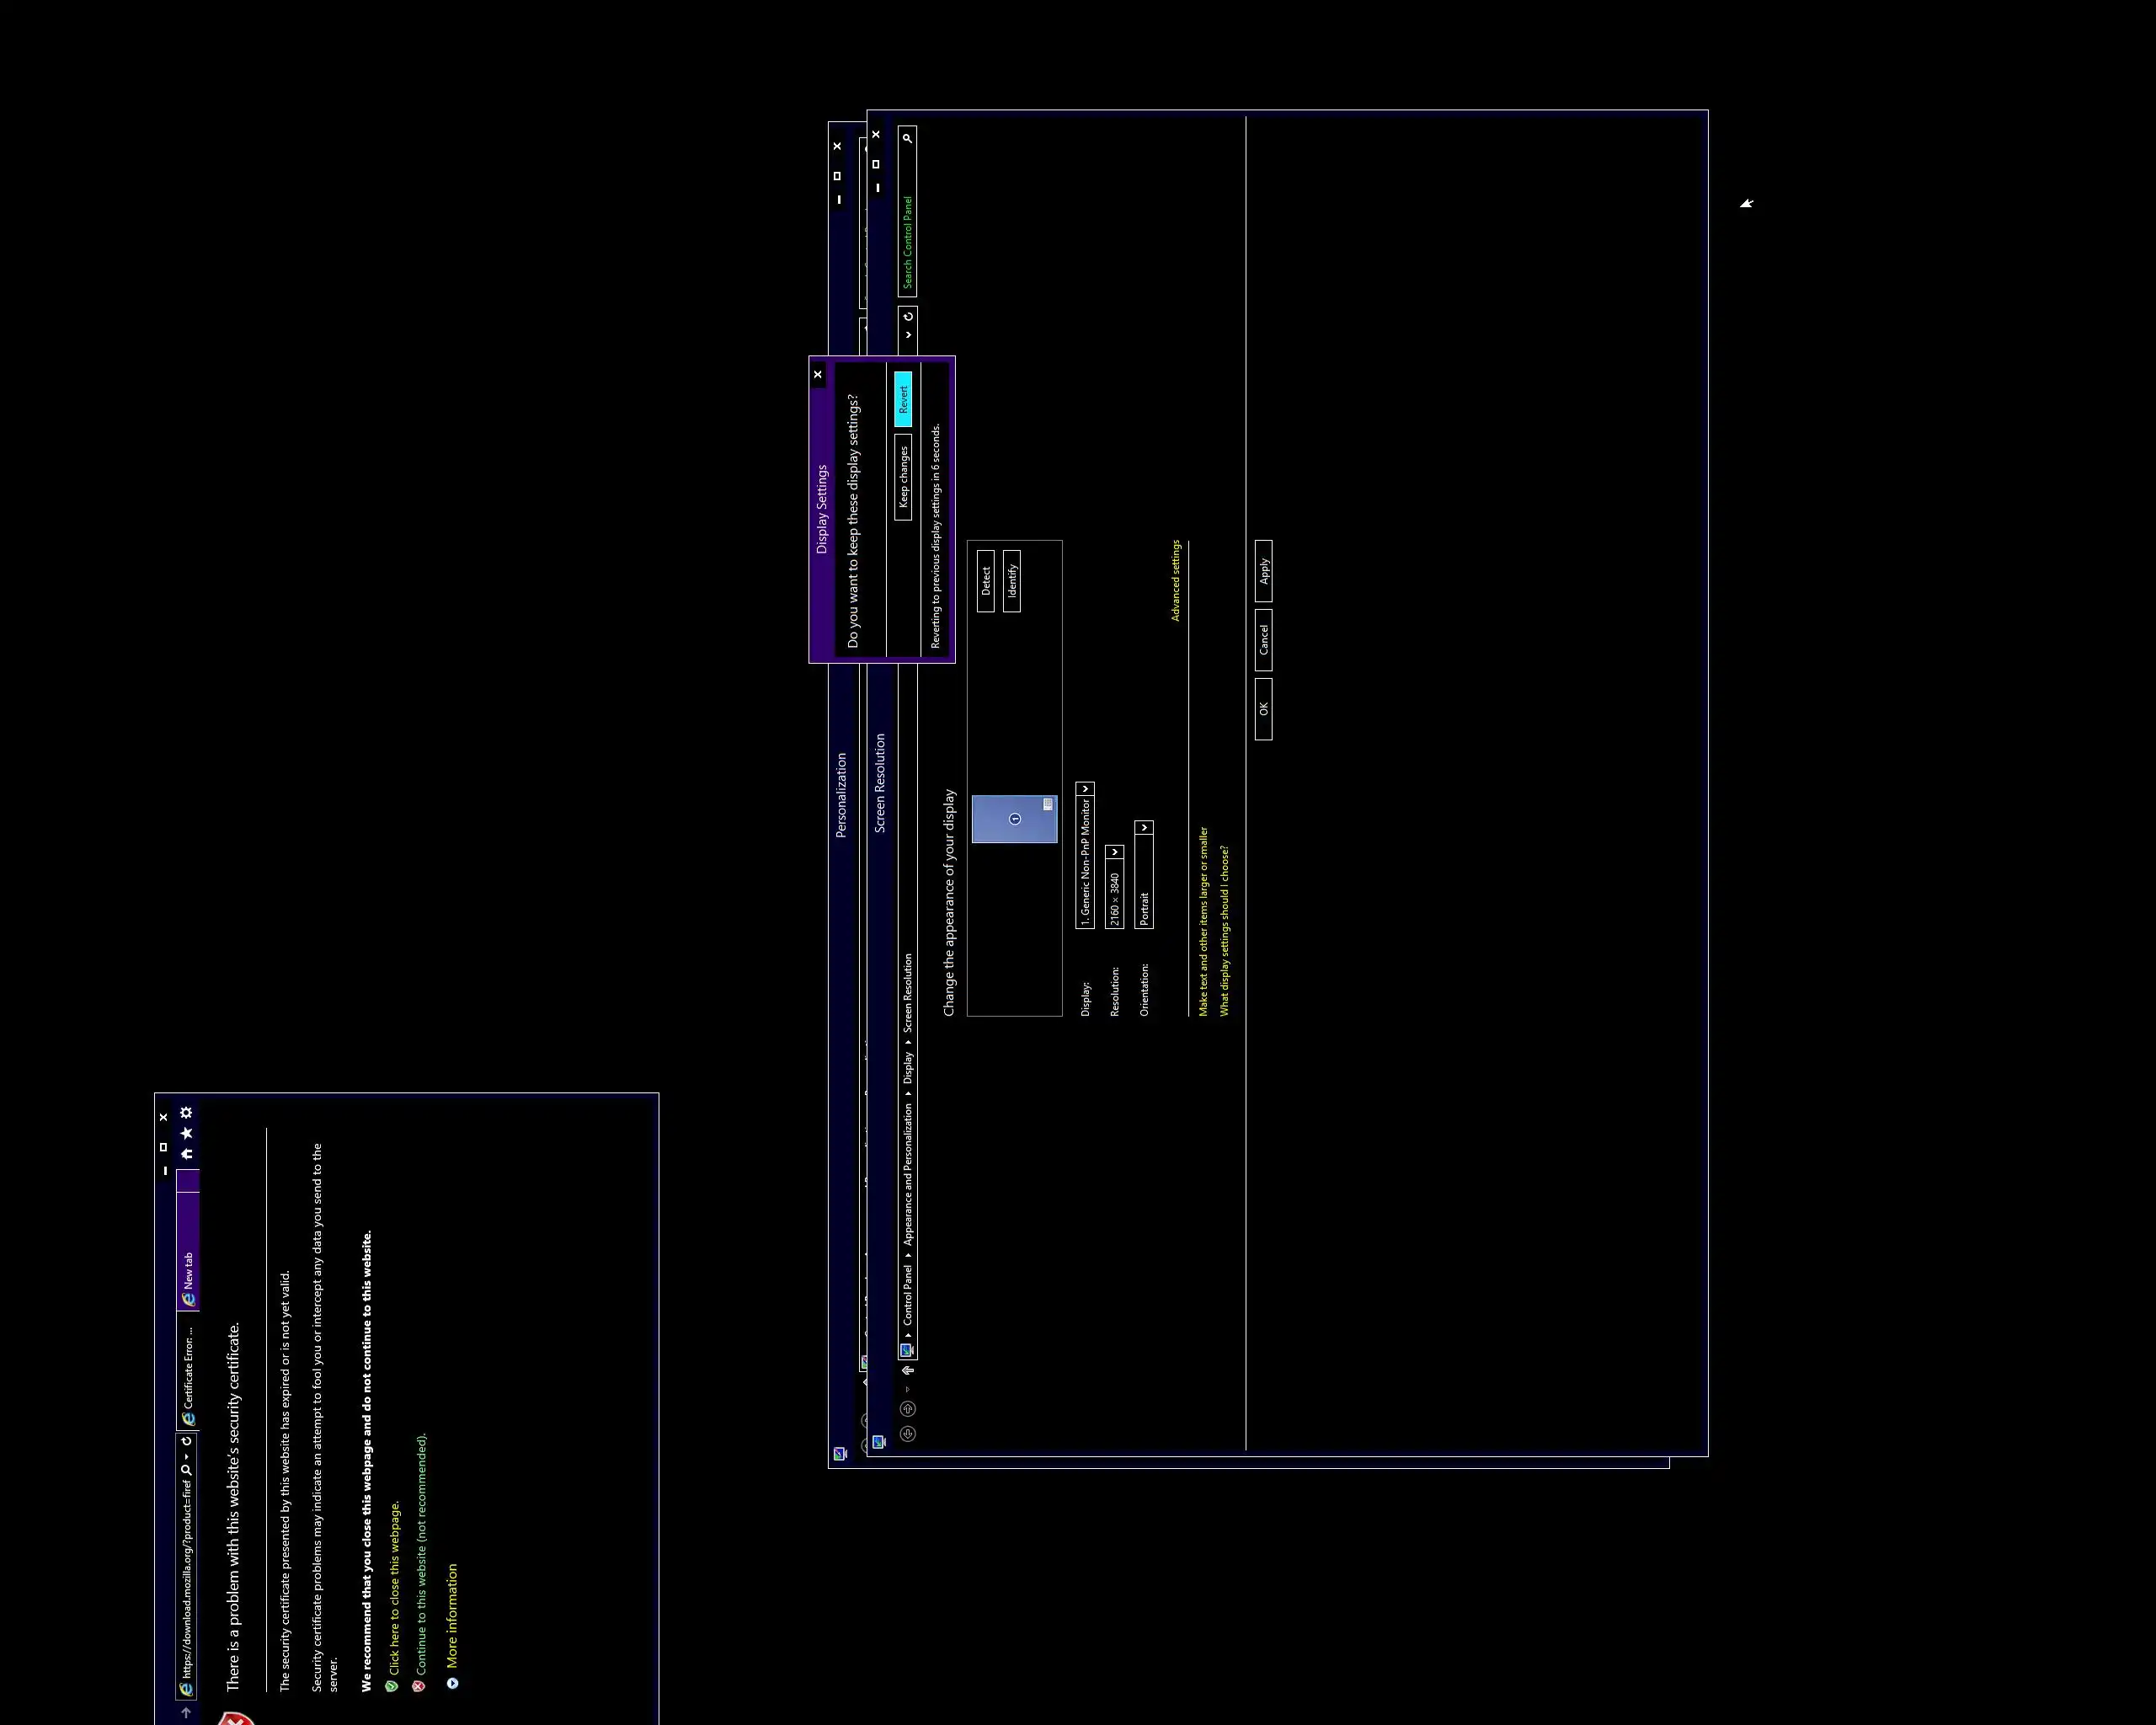Open the Resolution 2160 × 3840 dropdown
Image resolution: width=2156 pixels, height=1725 pixels.
coord(1114,852)
